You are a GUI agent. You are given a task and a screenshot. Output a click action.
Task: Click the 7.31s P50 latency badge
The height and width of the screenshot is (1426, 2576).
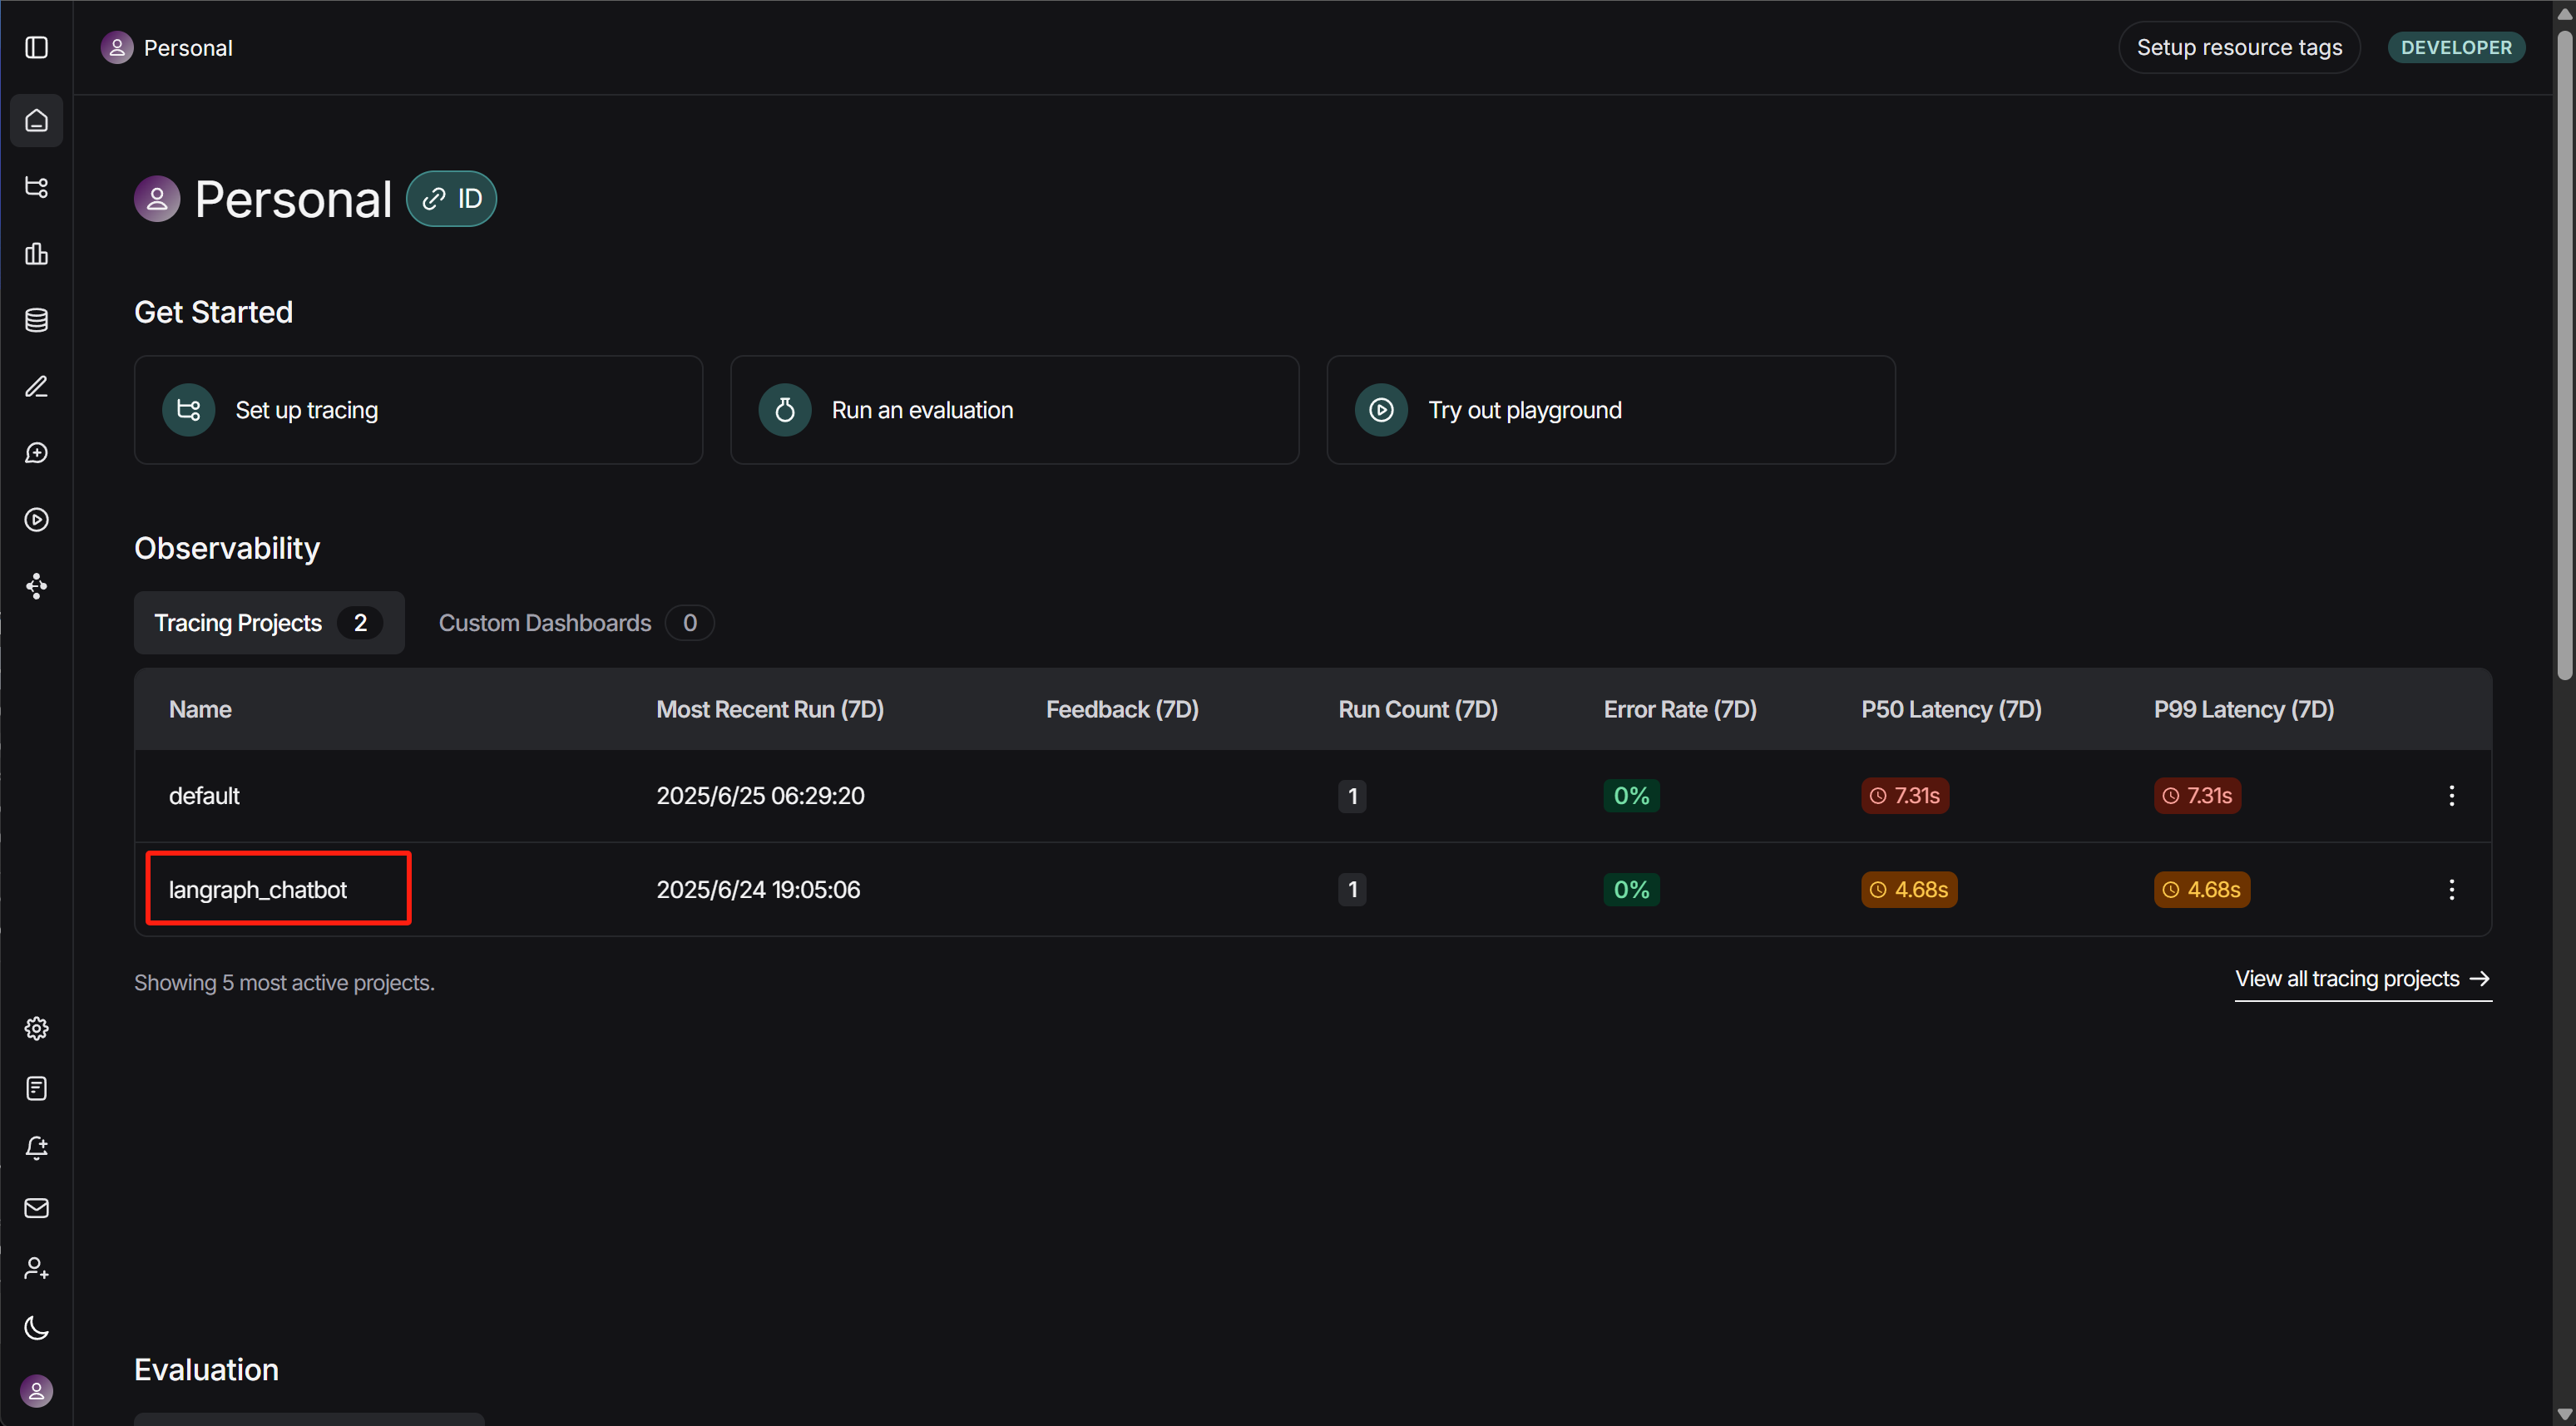[x=1905, y=796]
